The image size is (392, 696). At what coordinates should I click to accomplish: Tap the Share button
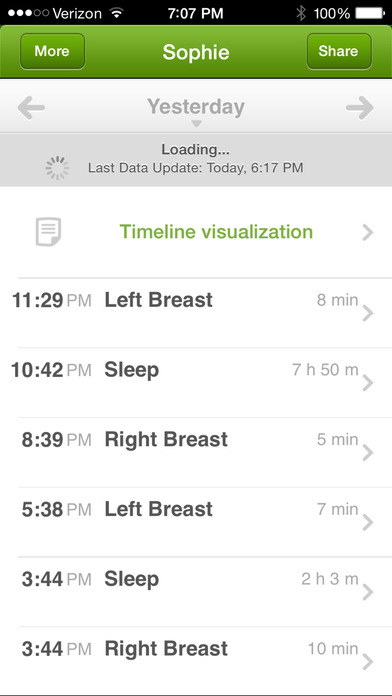[x=339, y=51]
